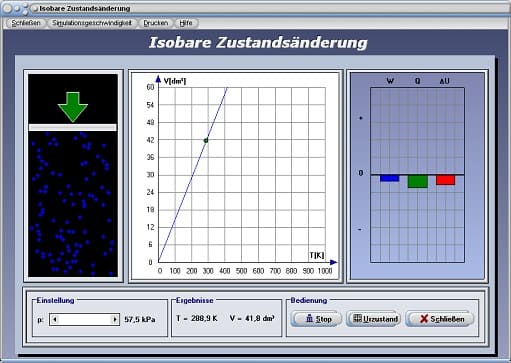Click the green down arrow above piston
This screenshot has width=511, height=363.
[x=73, y=107]
